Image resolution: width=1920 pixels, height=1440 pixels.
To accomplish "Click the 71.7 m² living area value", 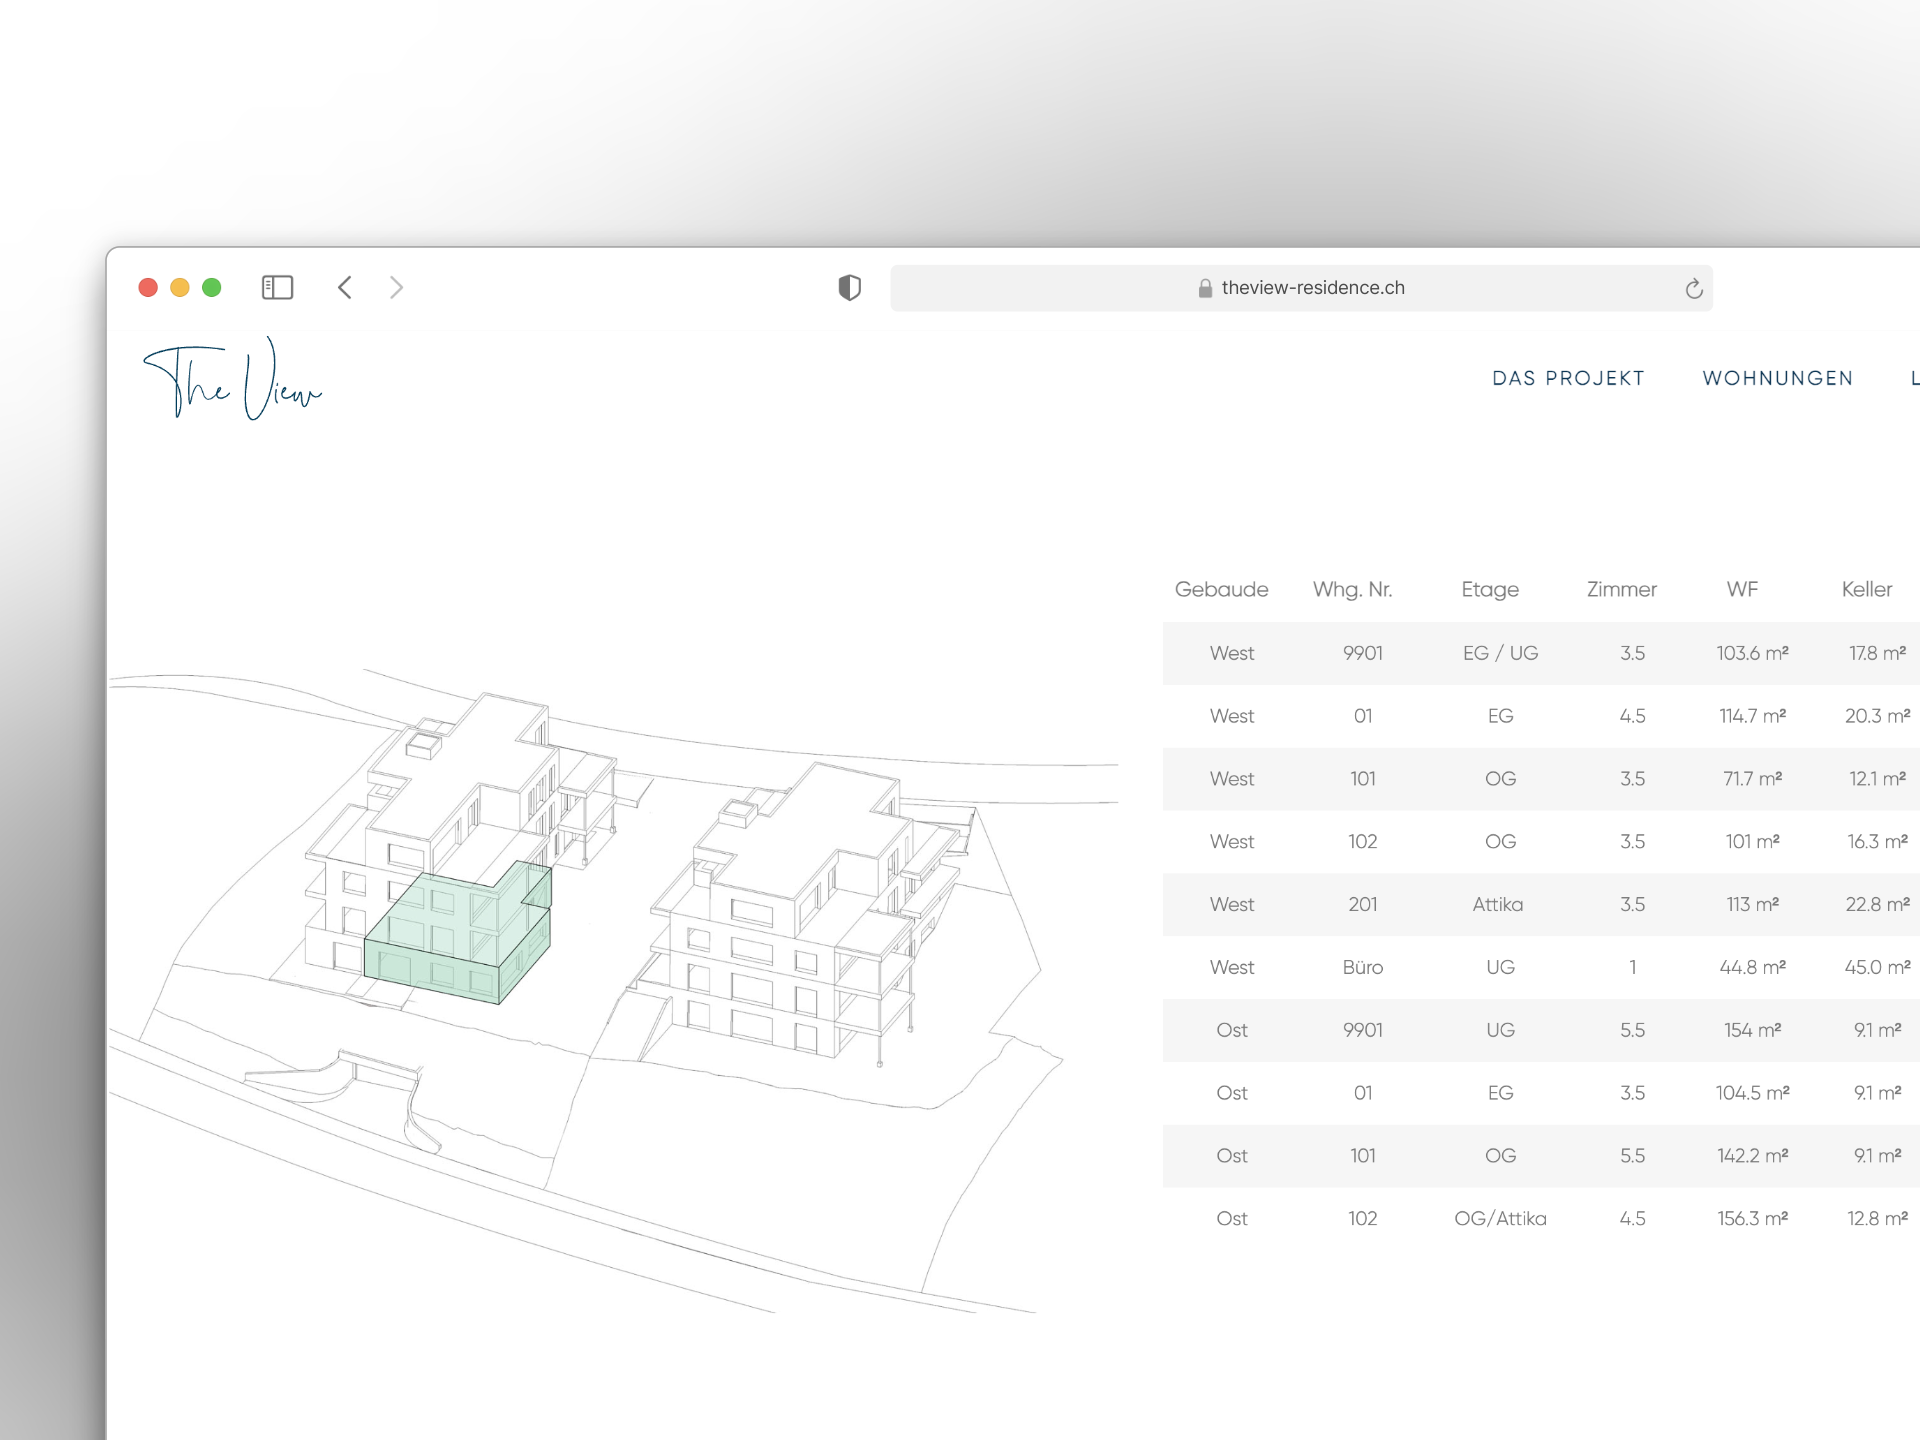I will click(x=1752, y=779).
